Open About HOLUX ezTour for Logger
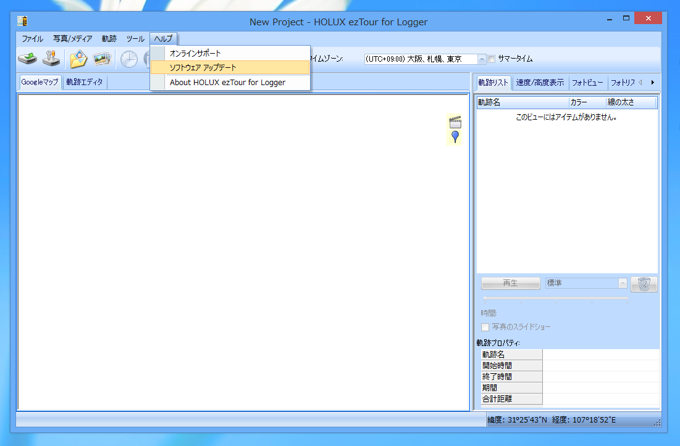The image size is (680, 446). coord(230,82)
